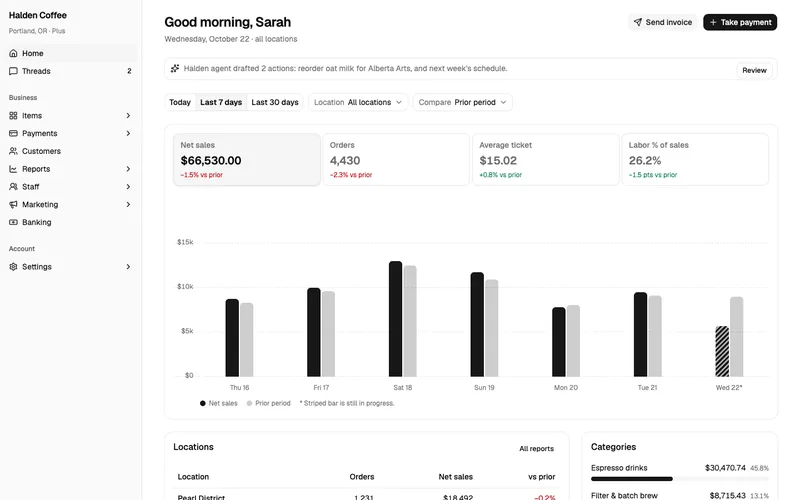Click the Threads speech bubble icon
Screen dimensions: 800x500
pos(13,71)
